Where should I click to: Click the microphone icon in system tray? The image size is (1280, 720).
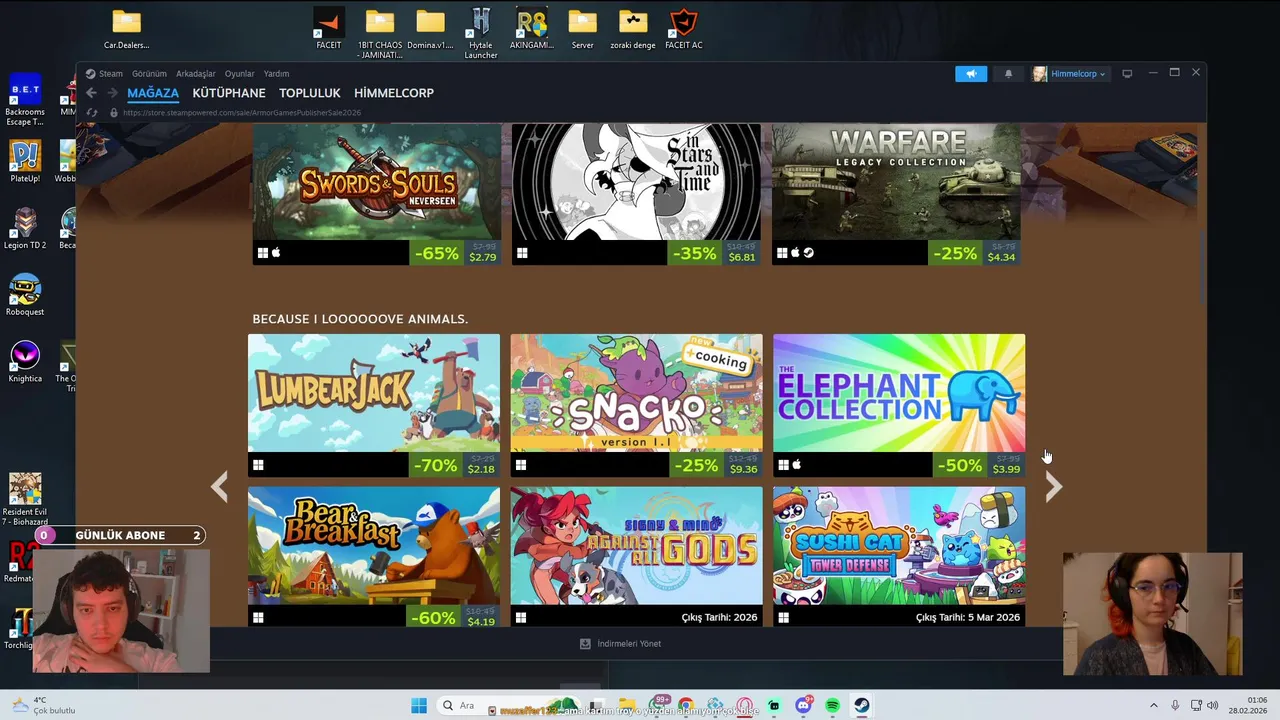[x=1175, y=706]
